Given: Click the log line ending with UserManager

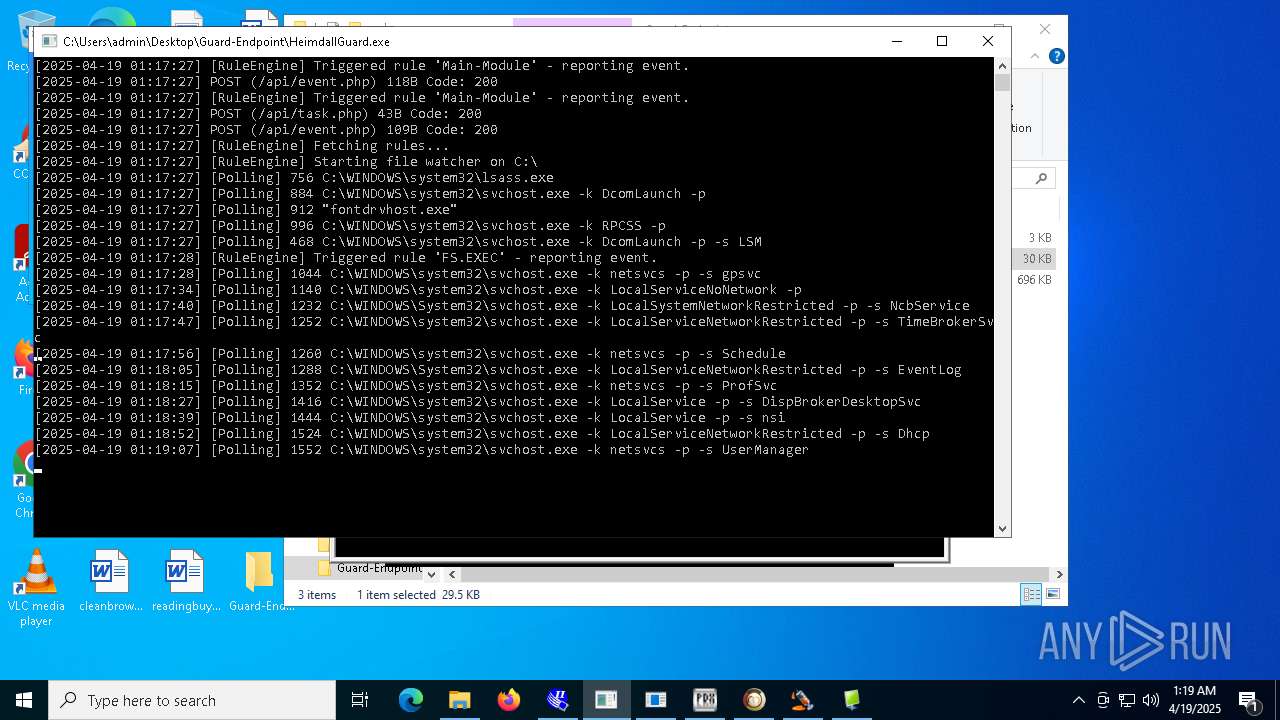Looking at the screenshot, I should click(x=422, y=449).
